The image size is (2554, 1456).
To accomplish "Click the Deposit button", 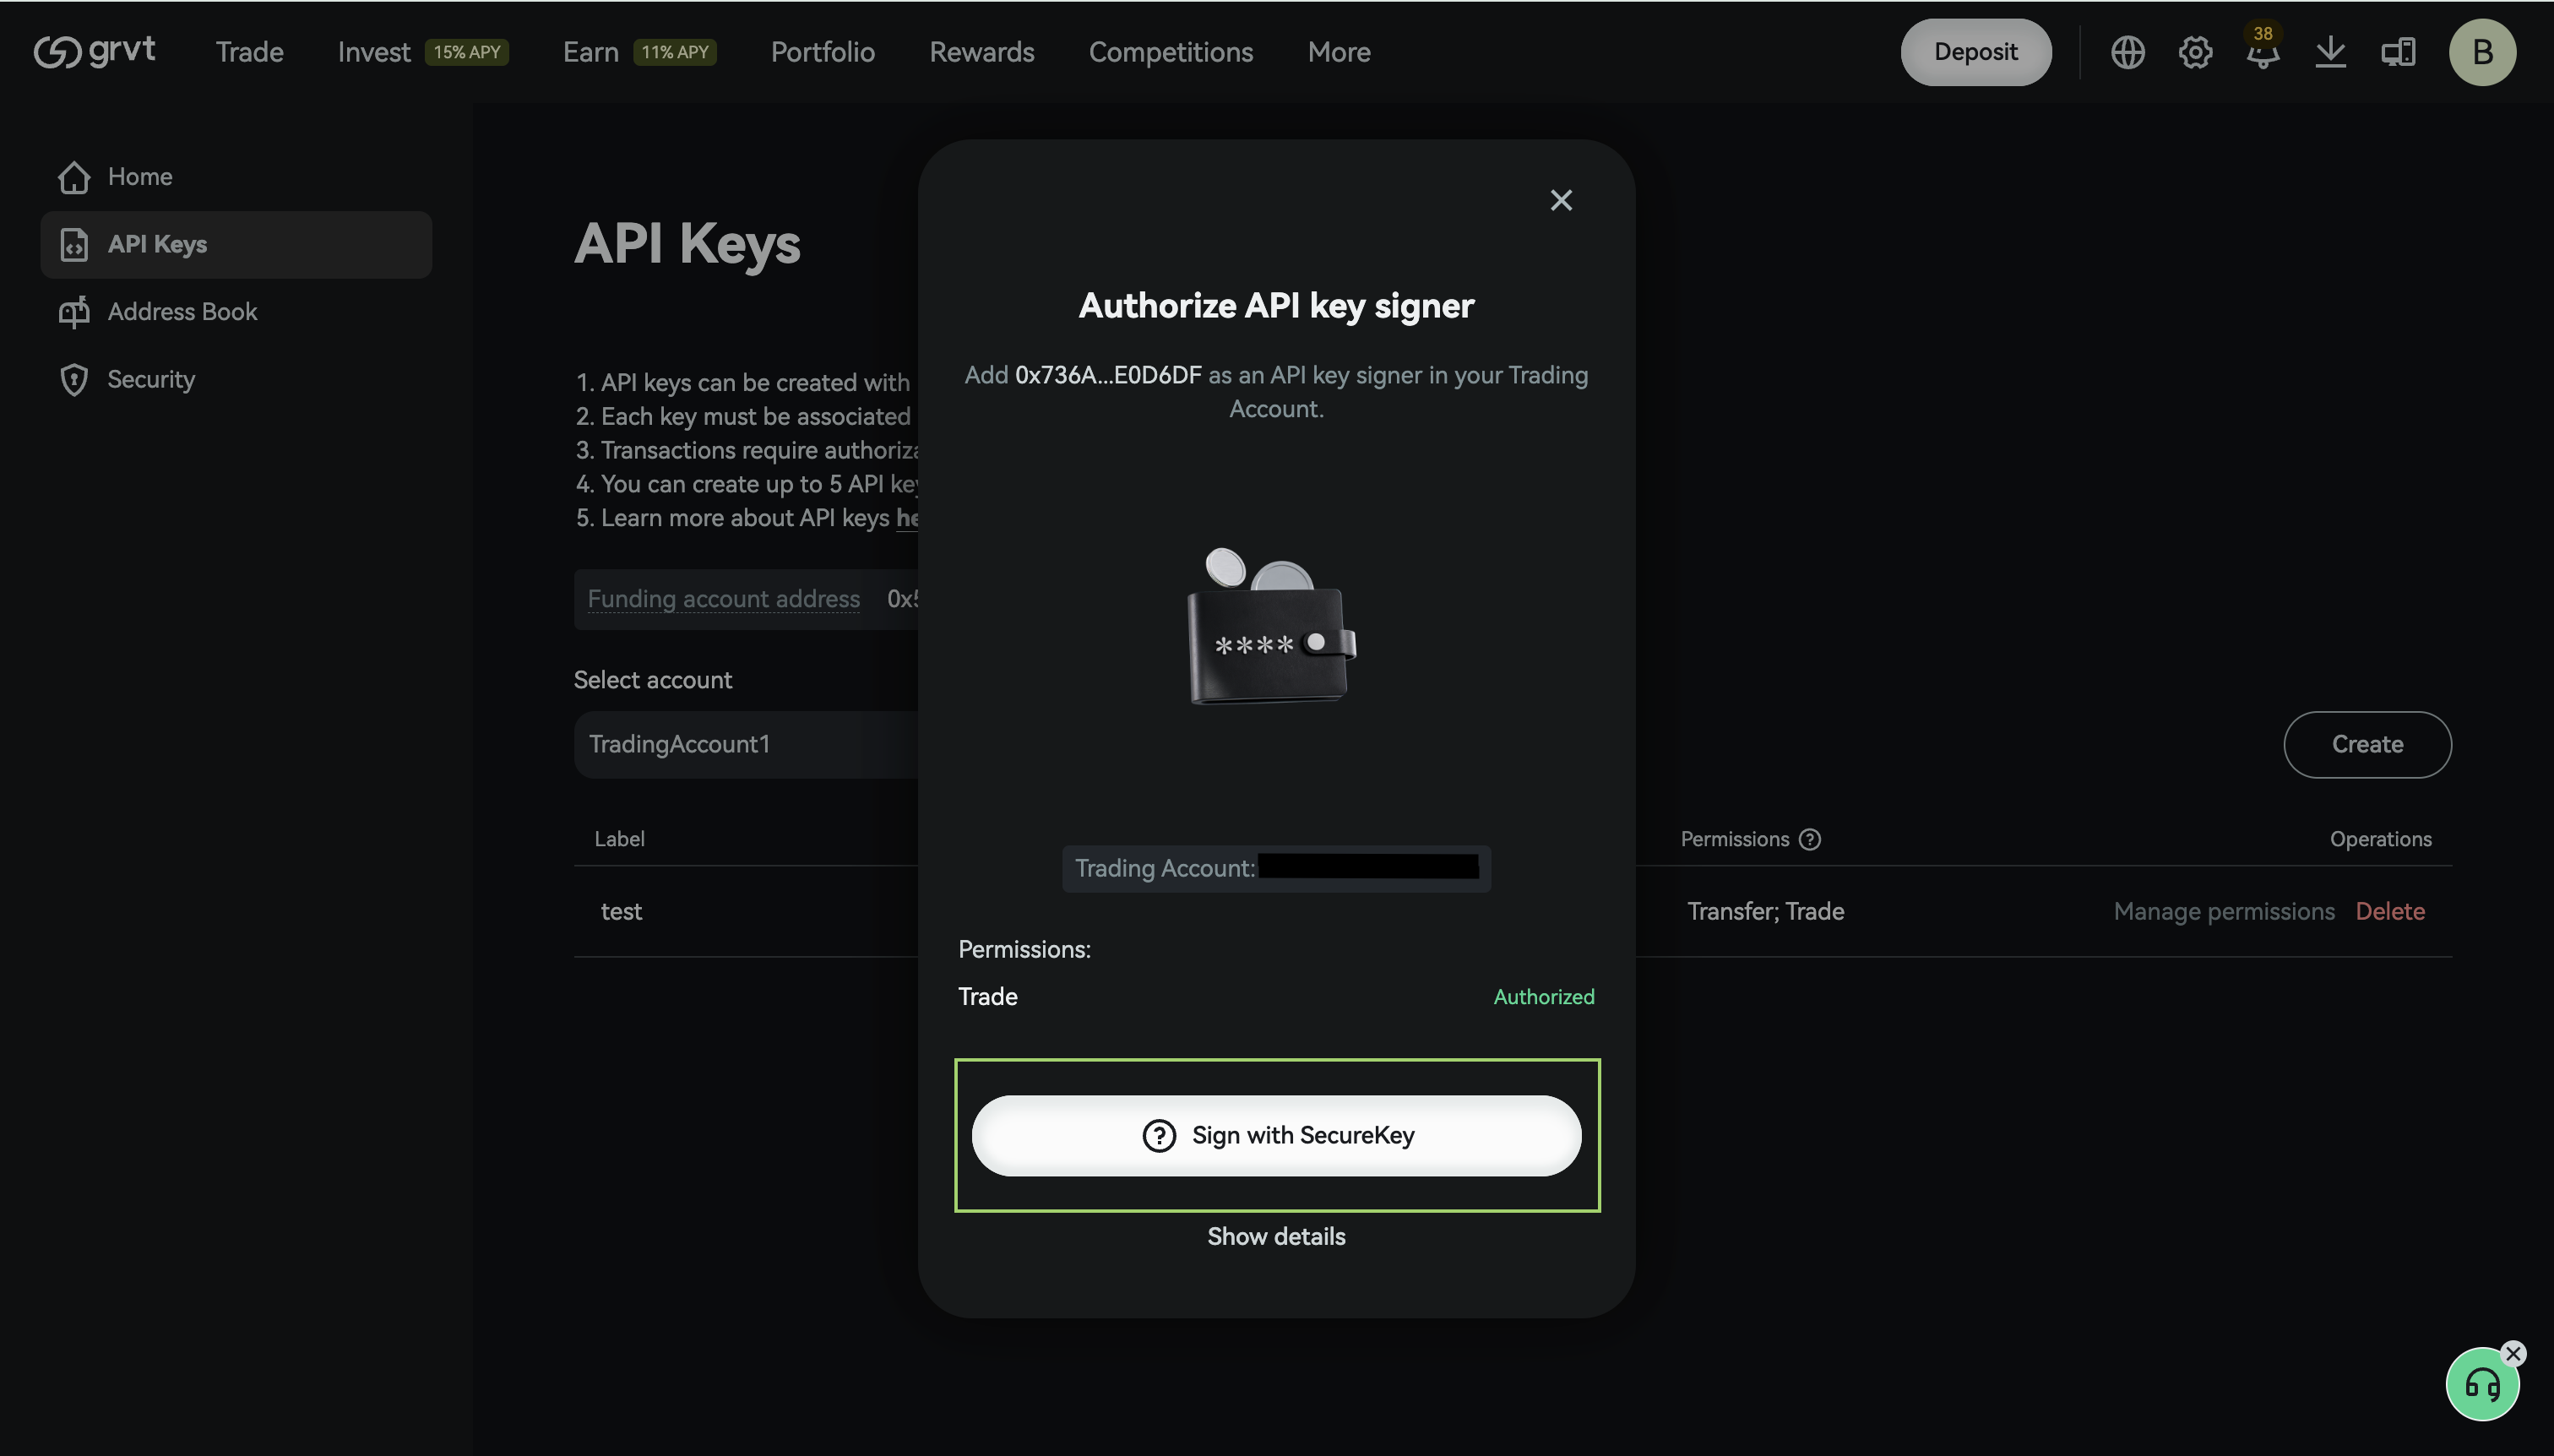I will [x=1975, y=52].
